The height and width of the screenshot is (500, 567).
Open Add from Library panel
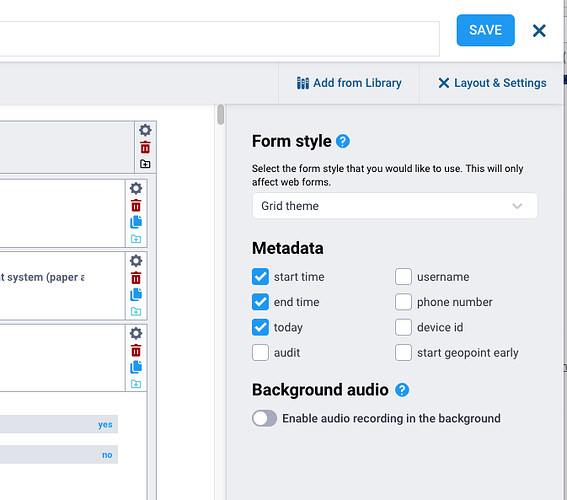(x=349, y=83)
